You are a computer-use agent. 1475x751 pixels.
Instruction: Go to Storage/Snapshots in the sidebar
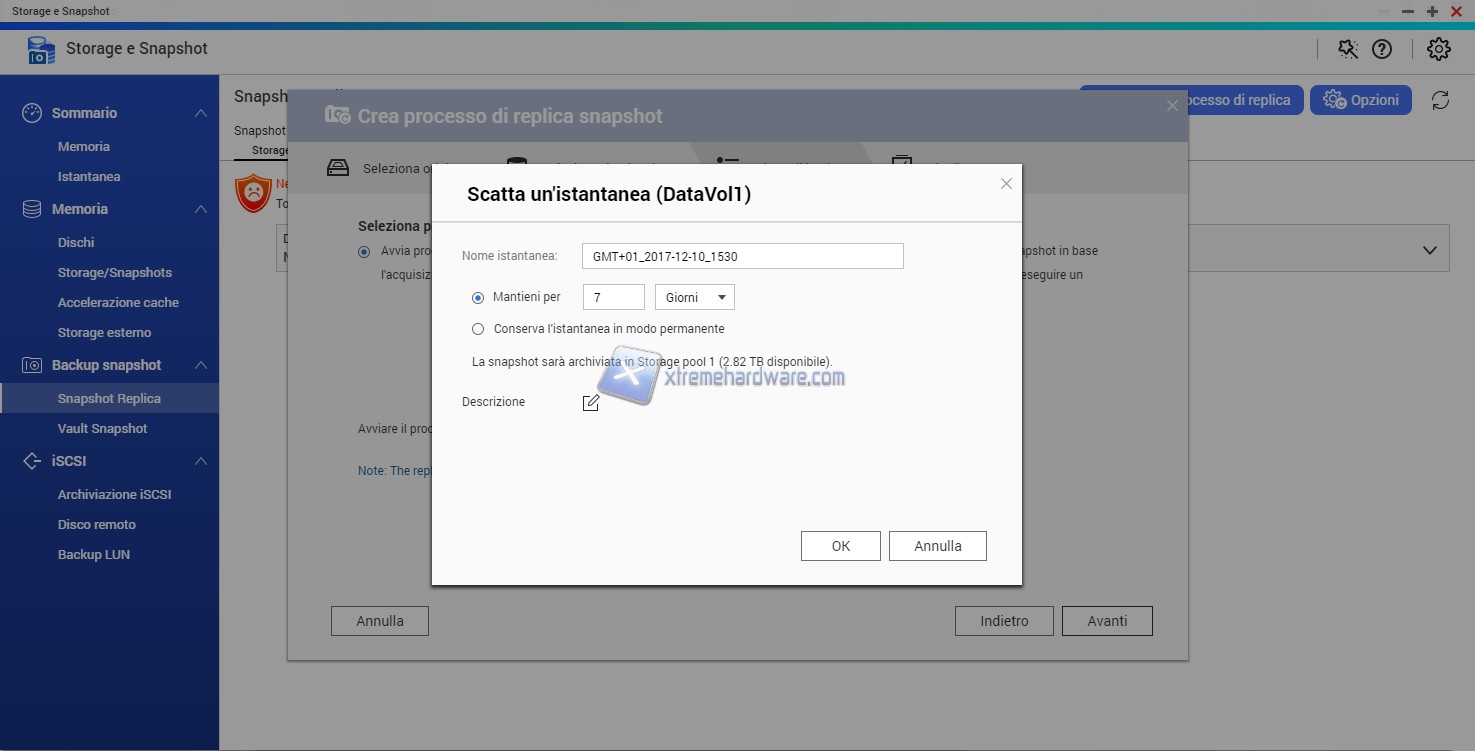tap(114, 272)
